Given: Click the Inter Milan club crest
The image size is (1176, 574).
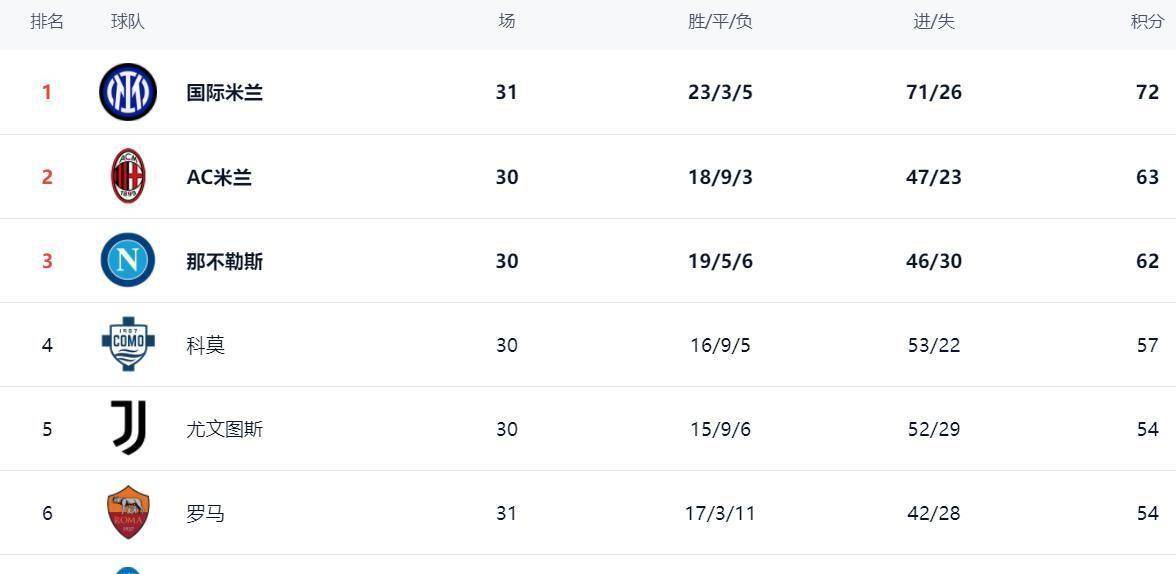Looking at the screenshot, I should (x=128, y=92).
